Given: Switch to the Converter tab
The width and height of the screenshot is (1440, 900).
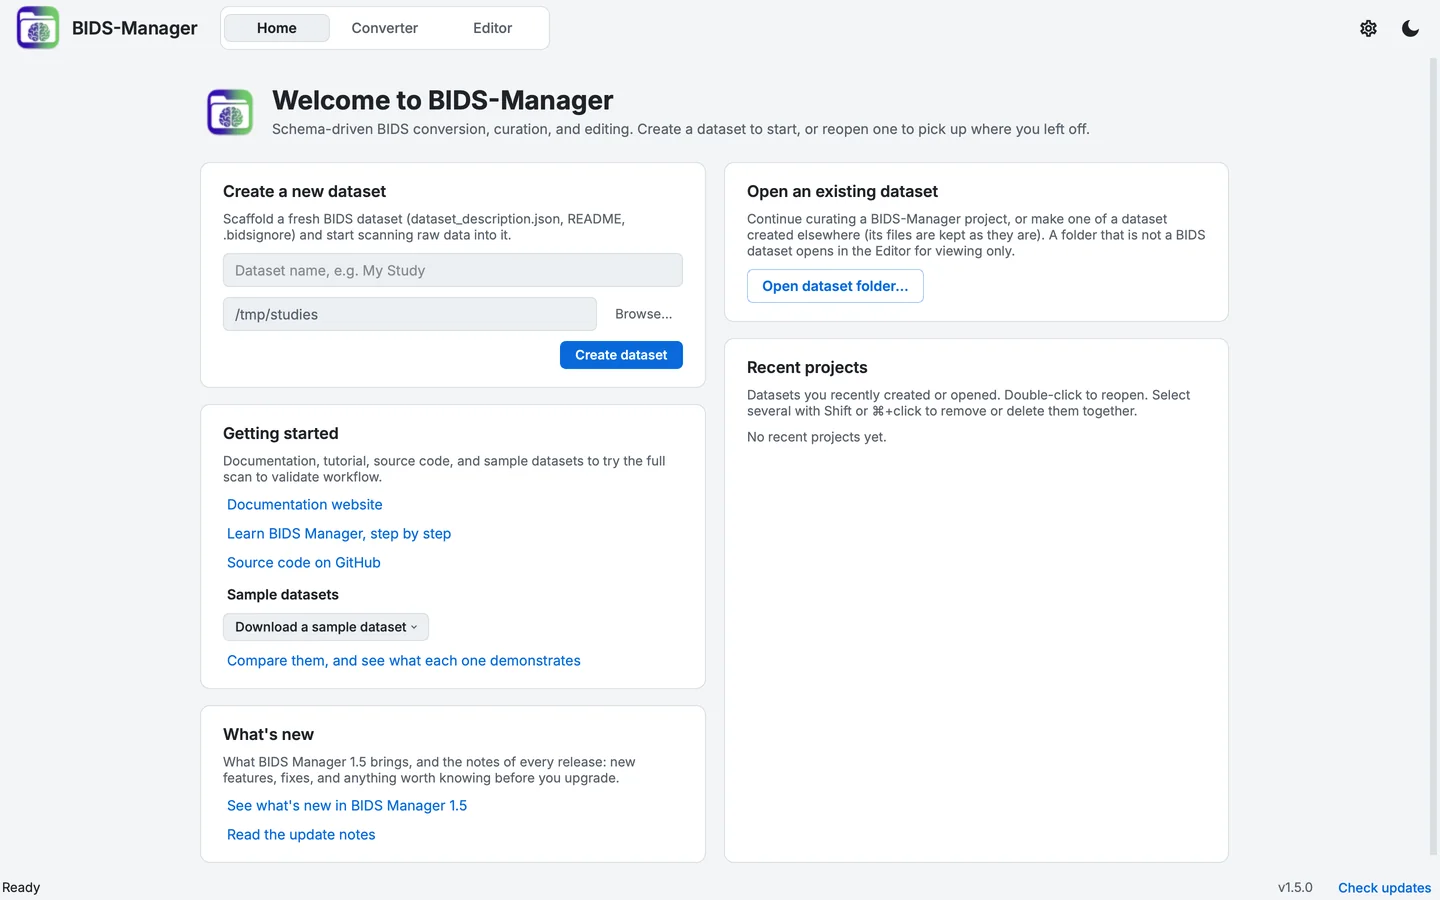Looking at the screenshot, I should (385, 28).
